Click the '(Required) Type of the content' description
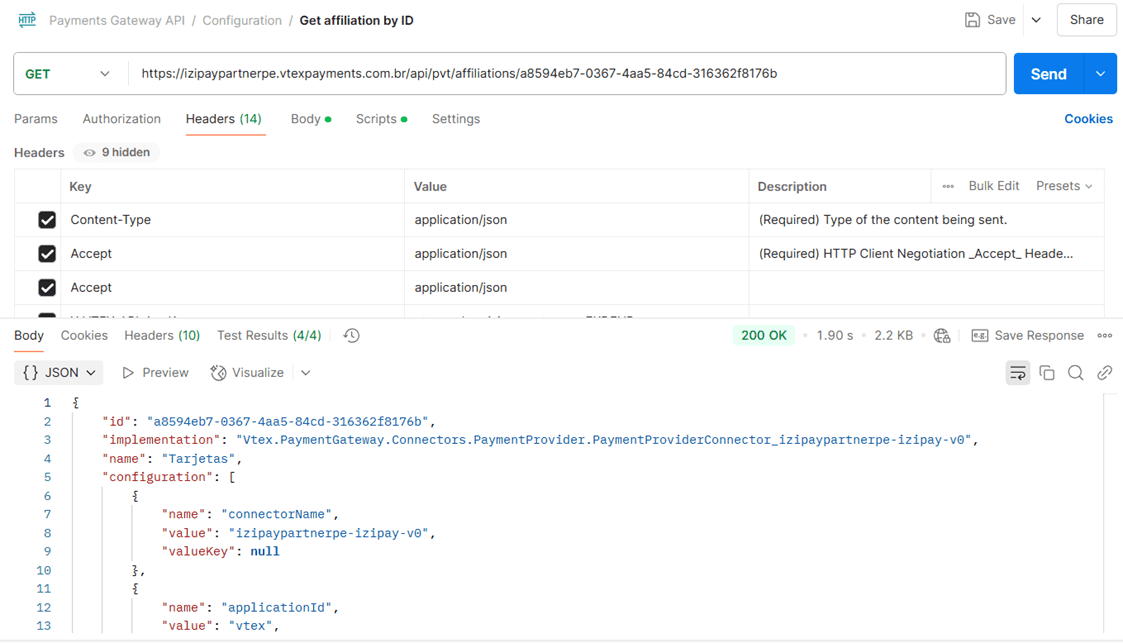 coord(882,220)
